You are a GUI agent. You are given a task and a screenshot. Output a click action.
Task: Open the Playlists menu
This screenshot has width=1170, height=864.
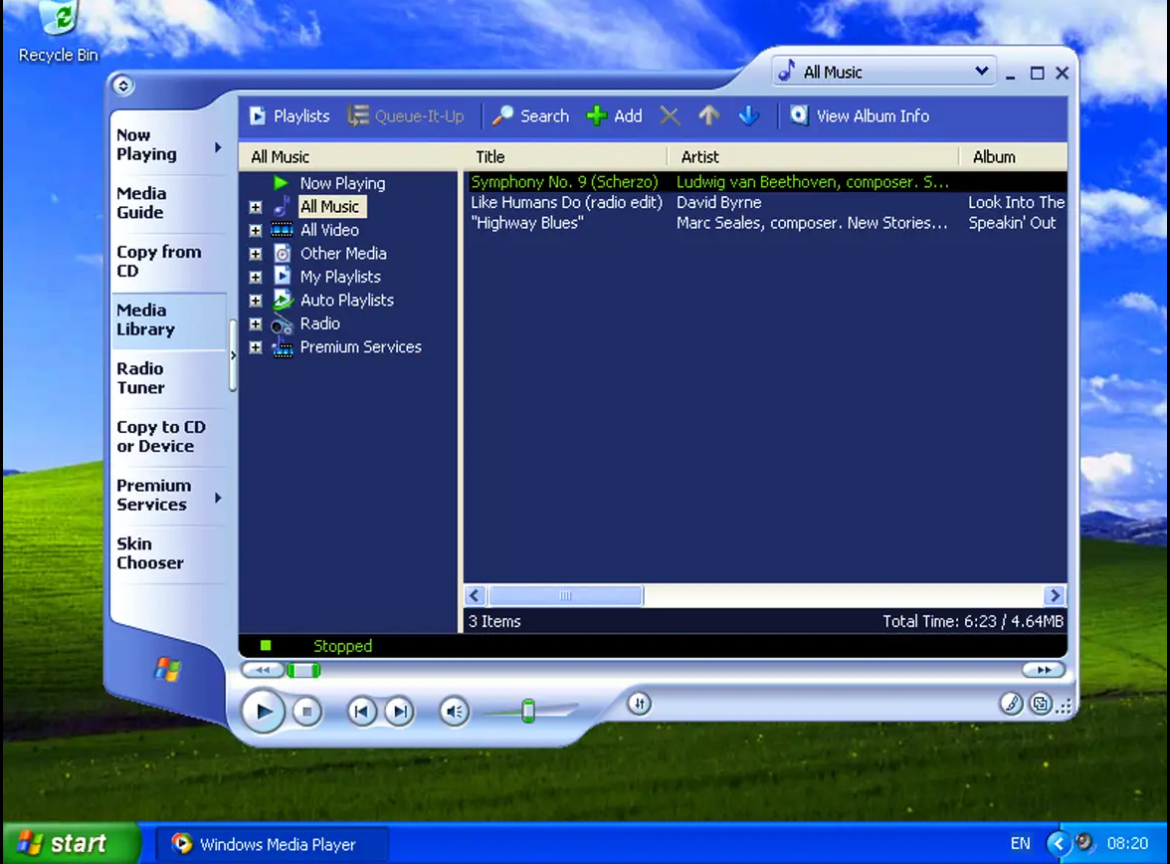[290, 116]
